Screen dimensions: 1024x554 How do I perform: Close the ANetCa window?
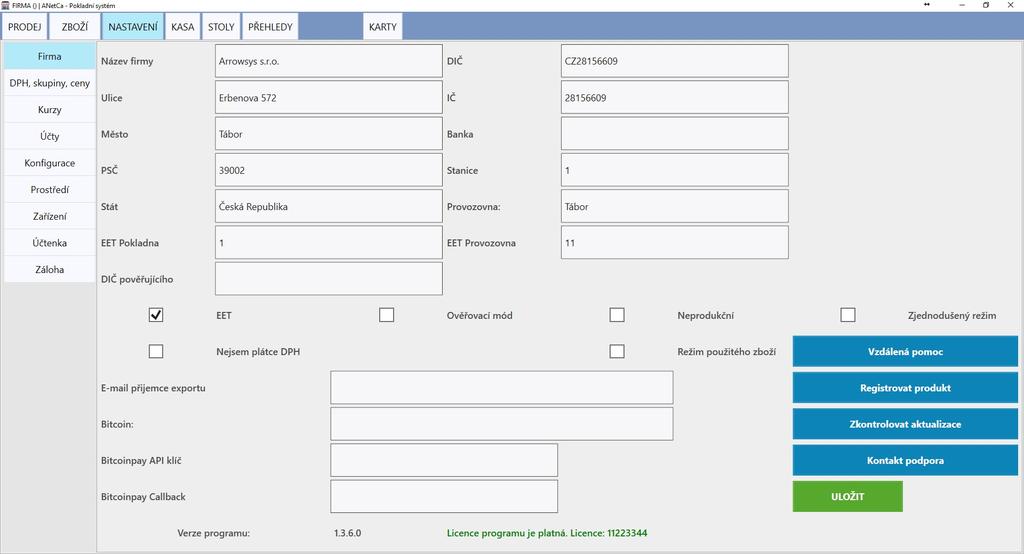(x=1010, y=5)
